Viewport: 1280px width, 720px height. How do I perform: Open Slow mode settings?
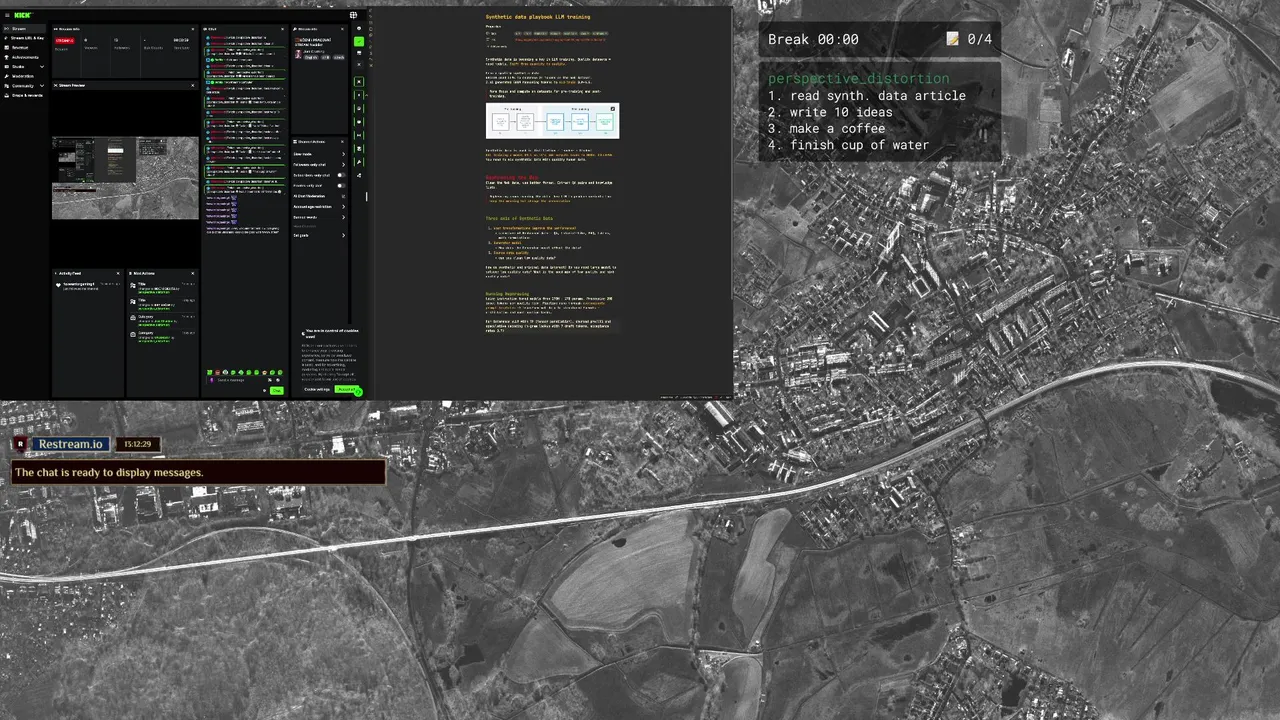click(x=320, y=154)
